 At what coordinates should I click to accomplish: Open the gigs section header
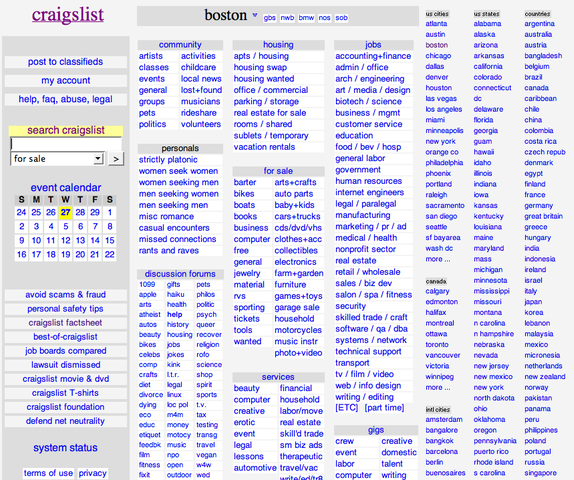376,430
